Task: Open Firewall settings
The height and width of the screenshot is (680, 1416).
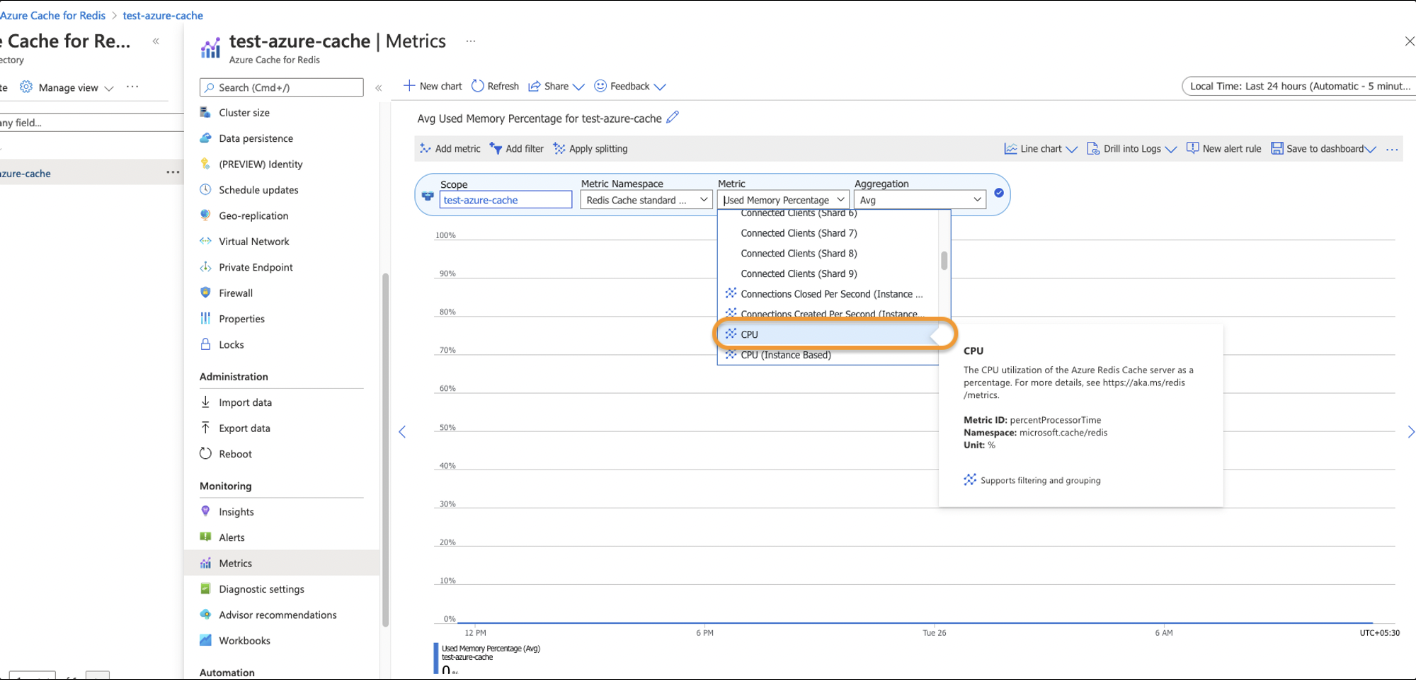Action: (236, 293)
